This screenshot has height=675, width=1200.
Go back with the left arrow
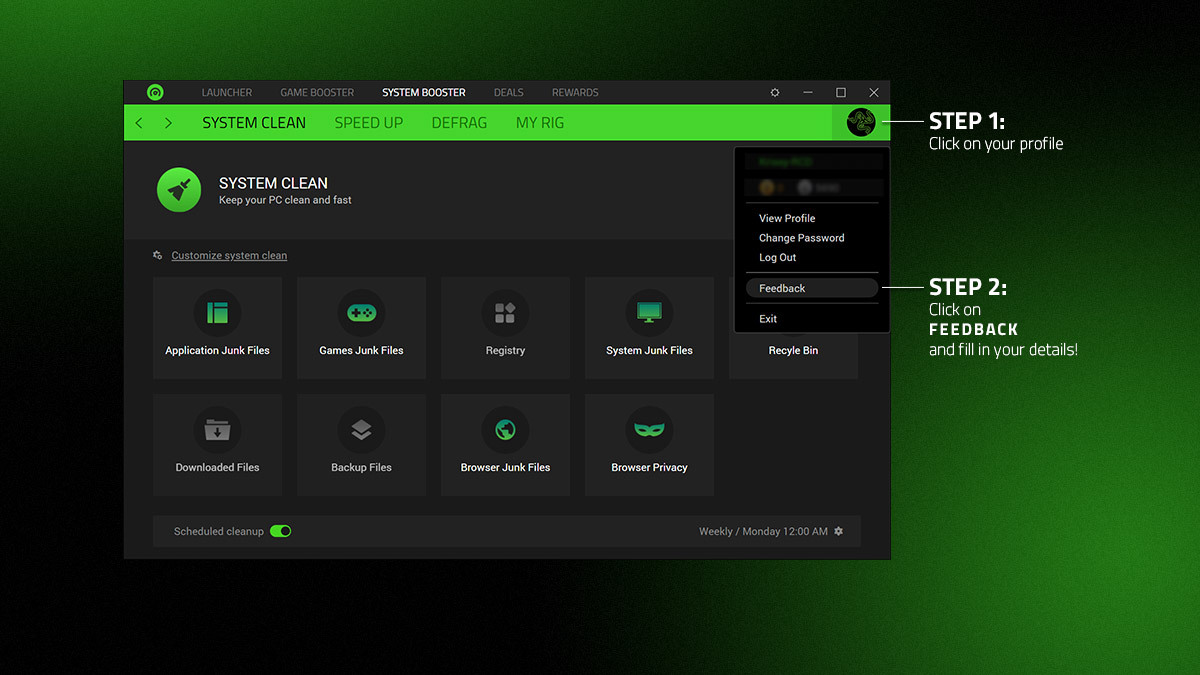click(x=139, y=123)
